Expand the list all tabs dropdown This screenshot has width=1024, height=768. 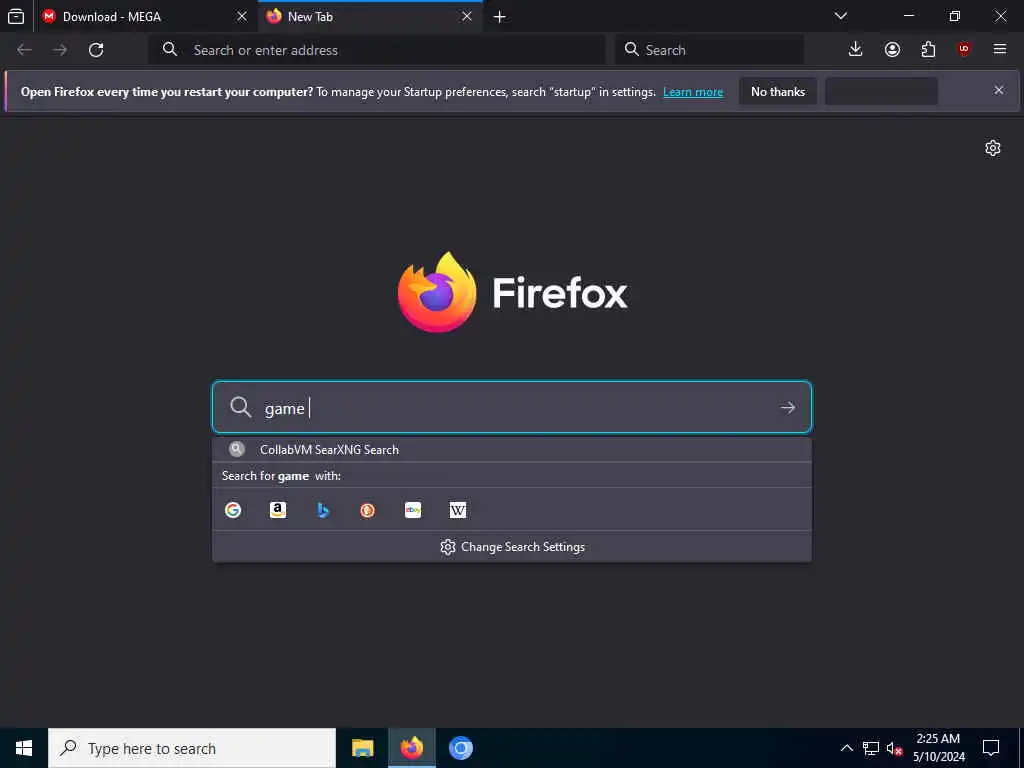click(x=840, y=16)
